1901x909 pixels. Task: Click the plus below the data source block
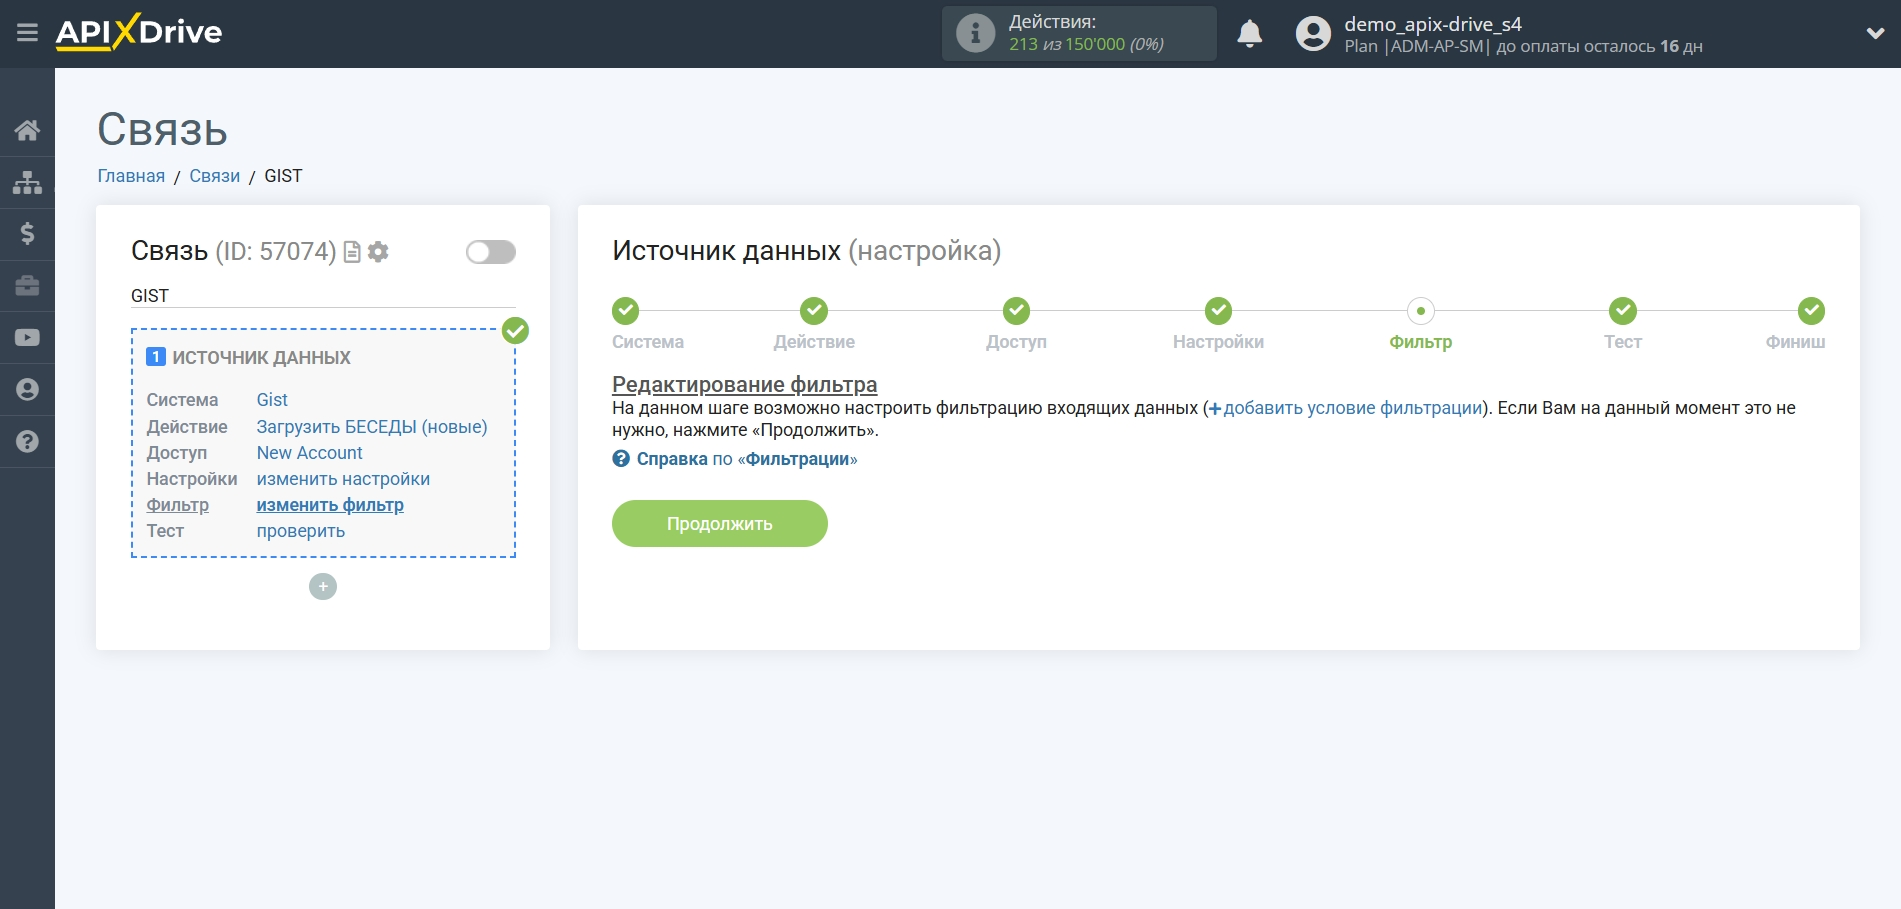pos(322,586)
